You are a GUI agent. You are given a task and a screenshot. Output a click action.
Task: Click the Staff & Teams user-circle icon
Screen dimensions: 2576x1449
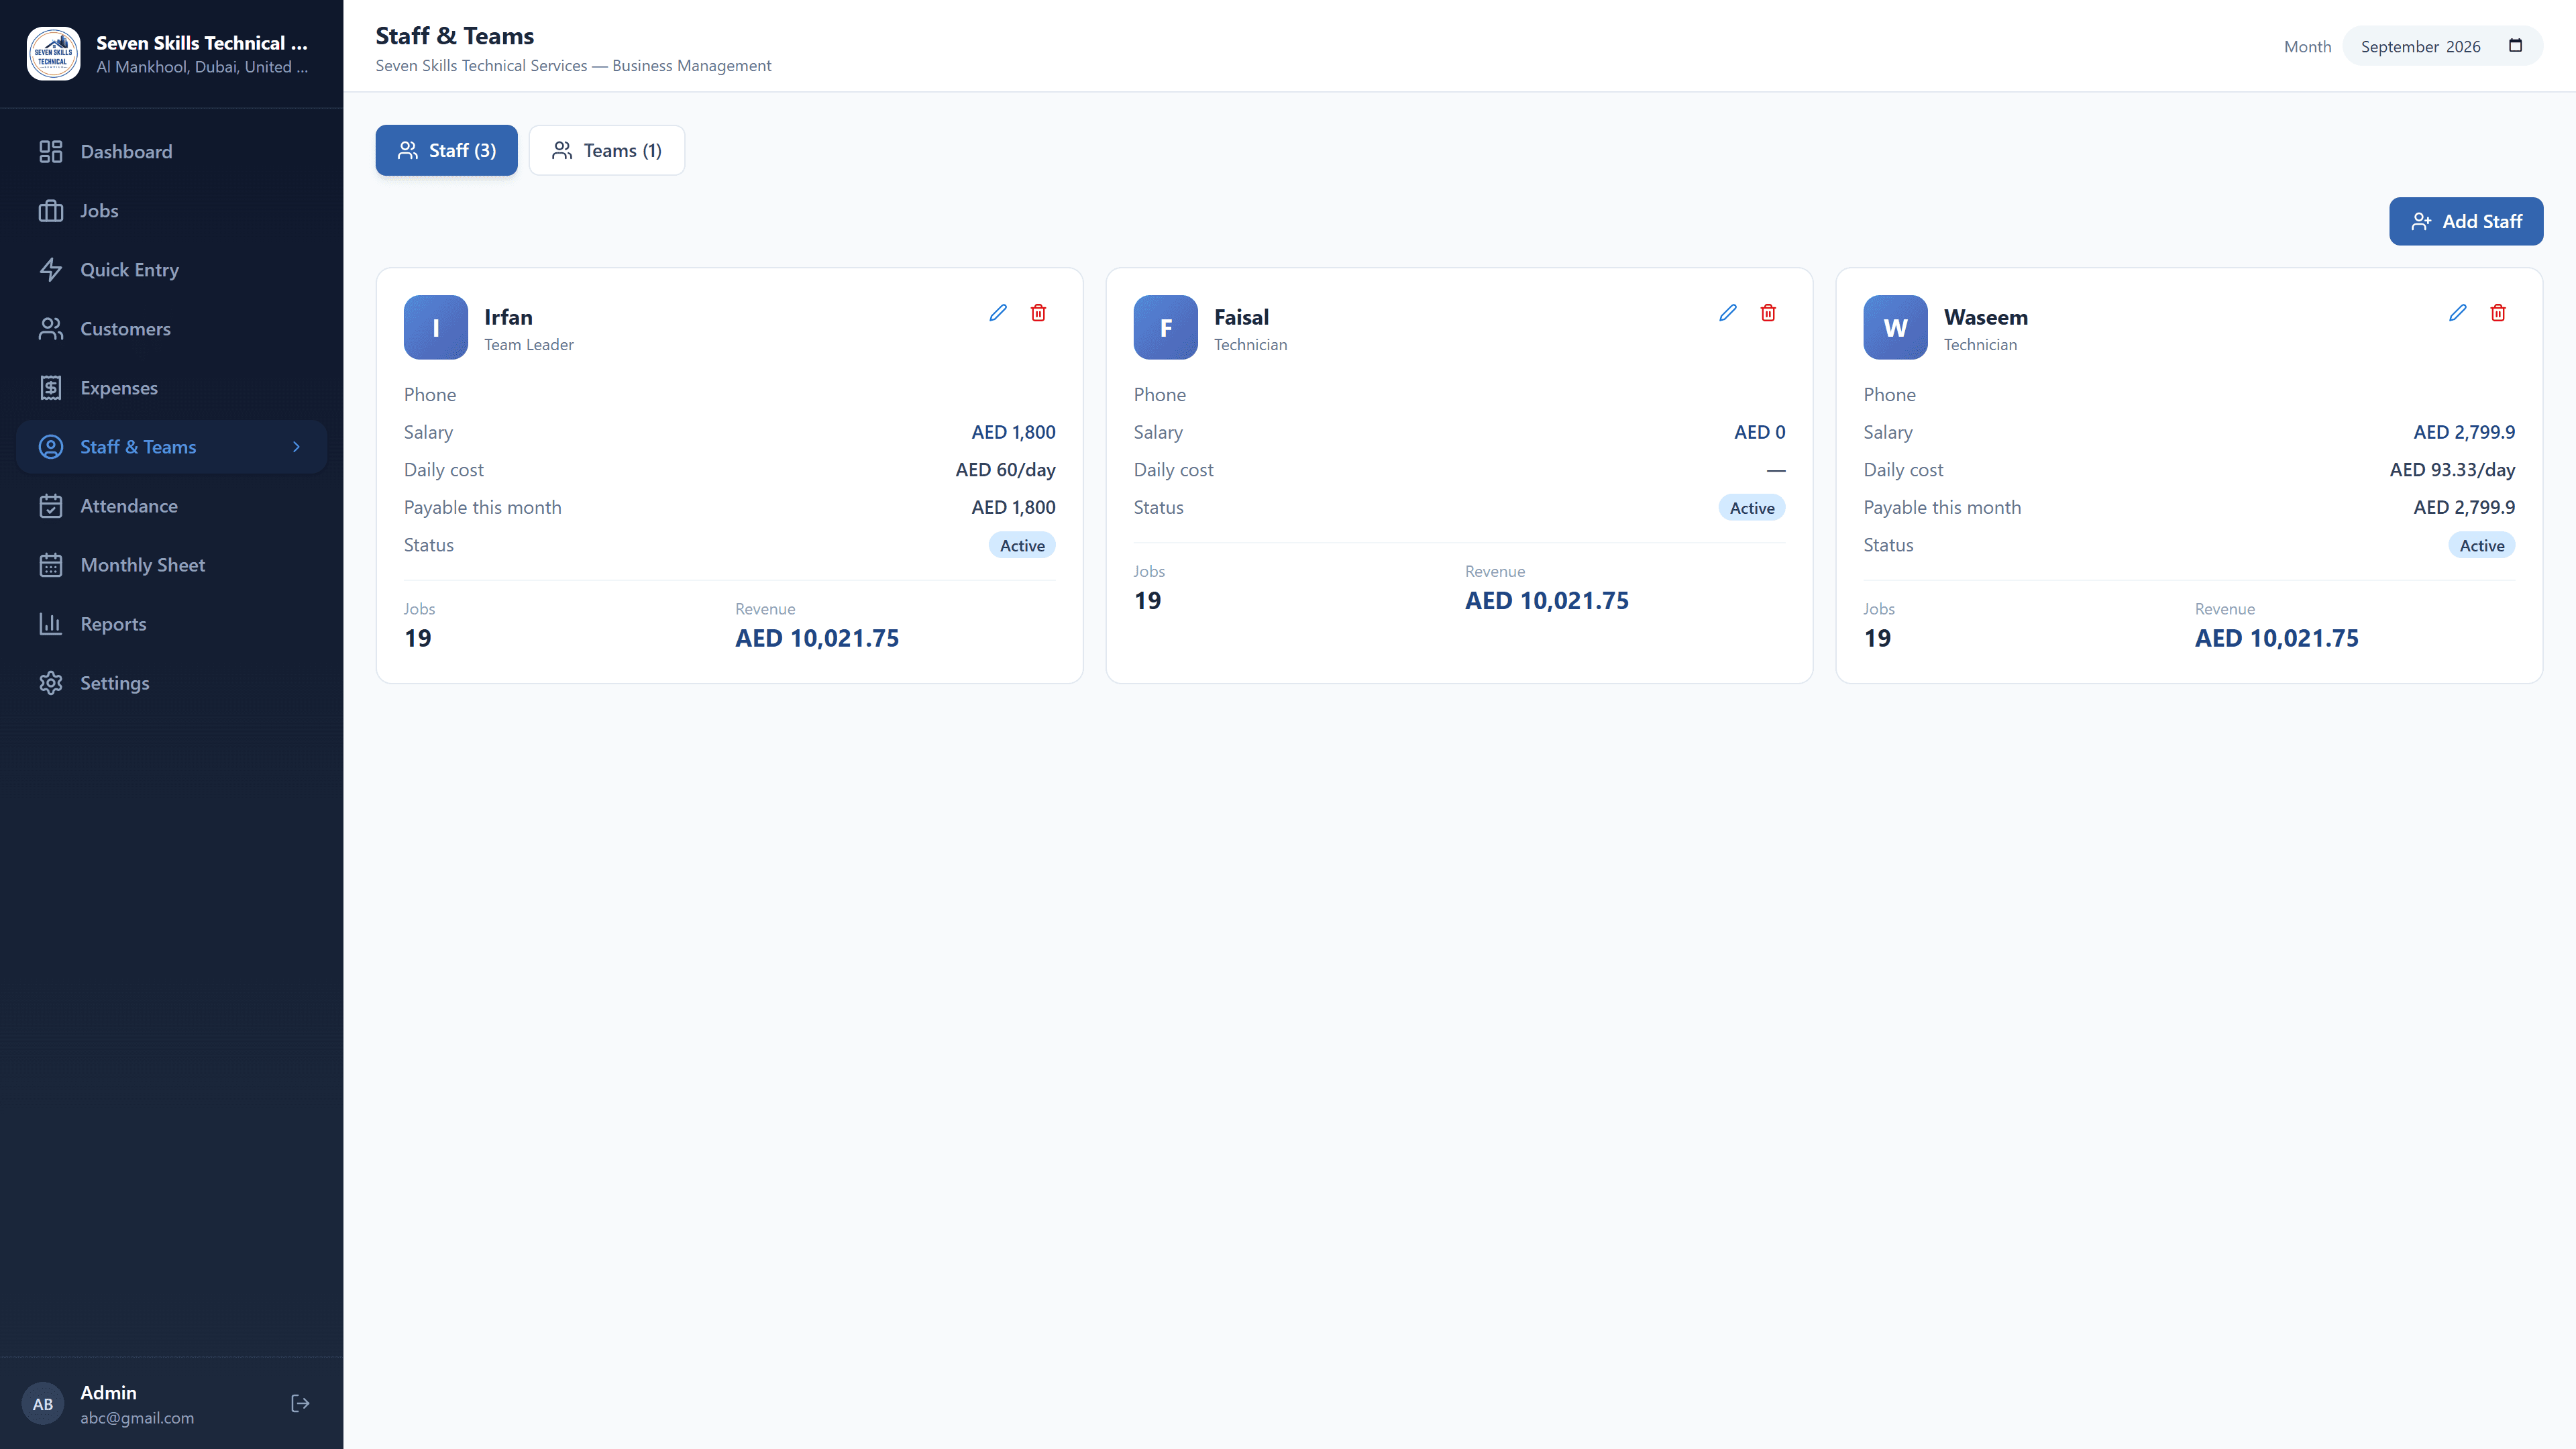[51, 447]
